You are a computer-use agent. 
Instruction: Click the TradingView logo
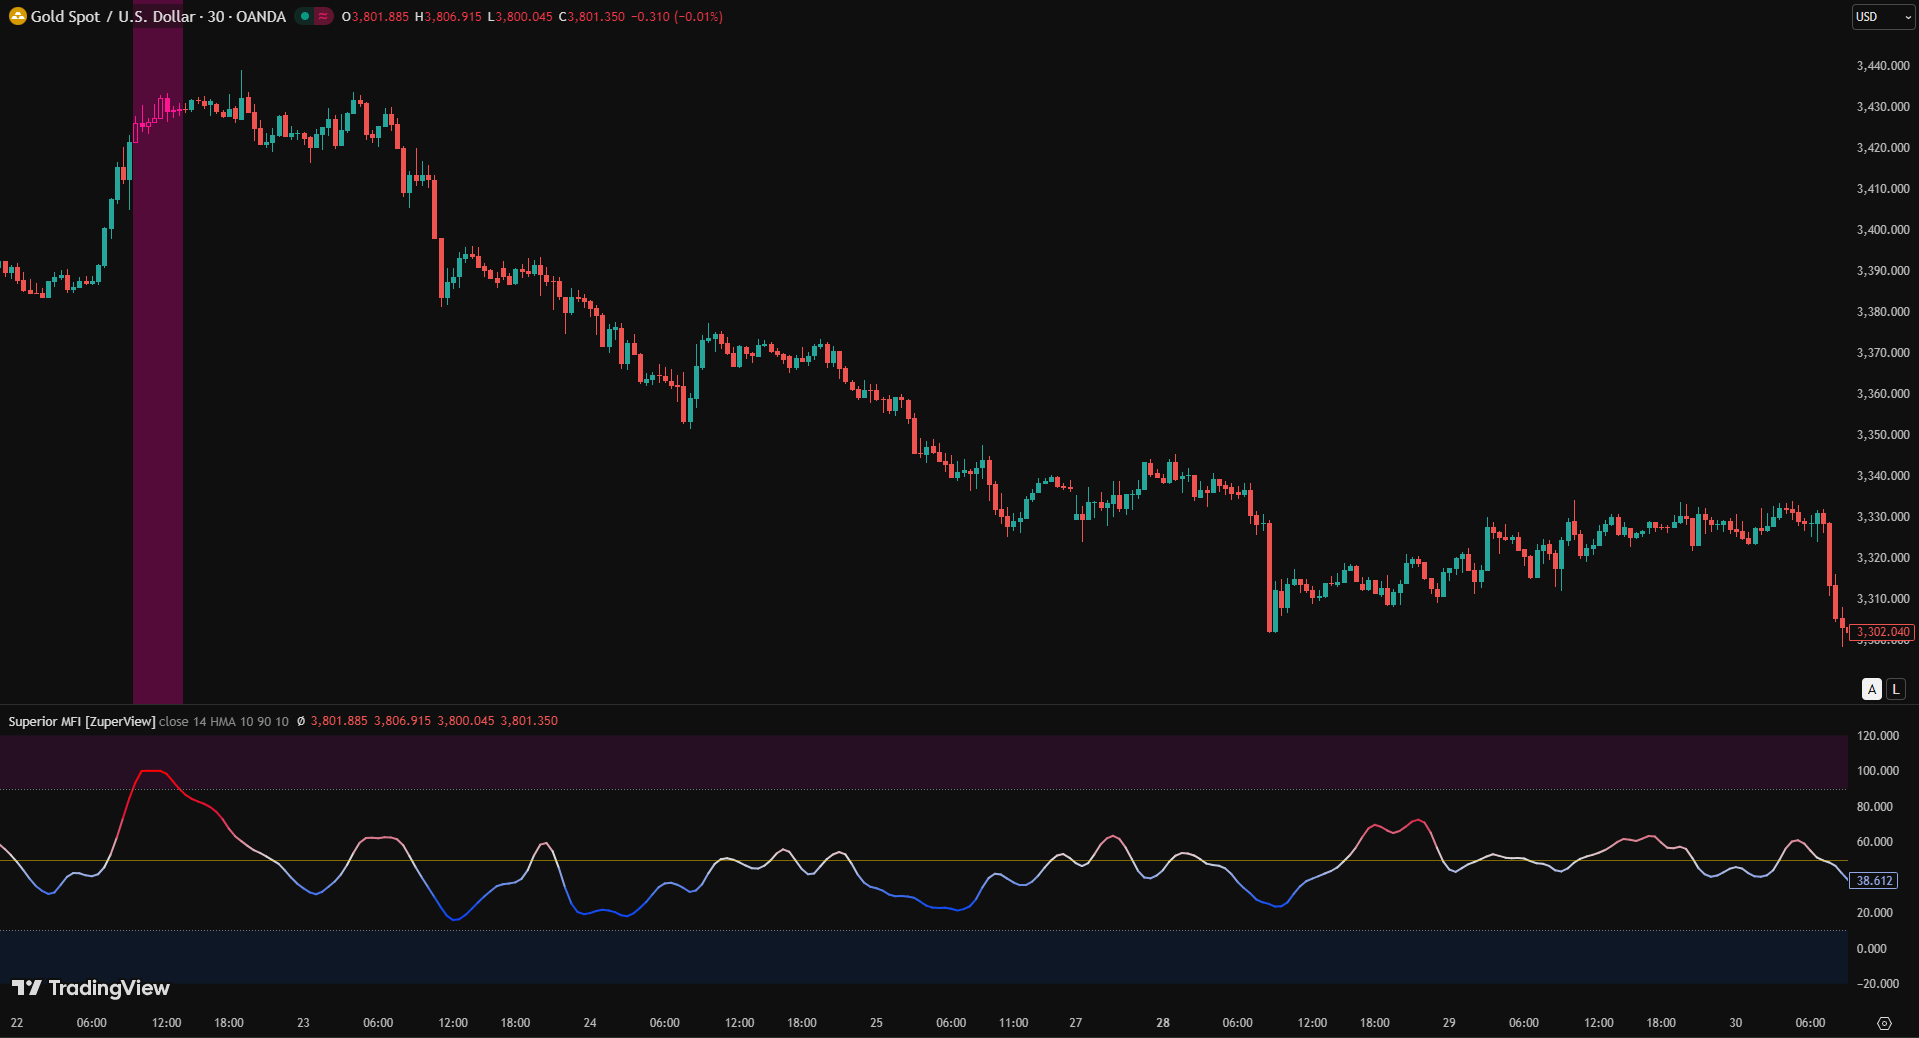tap(91, 988)
